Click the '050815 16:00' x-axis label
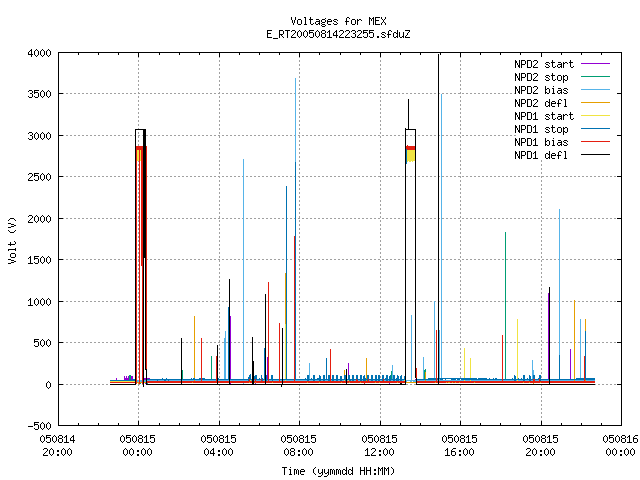The width and height of the screenshot is (640, 480). (x=459, y=446)
